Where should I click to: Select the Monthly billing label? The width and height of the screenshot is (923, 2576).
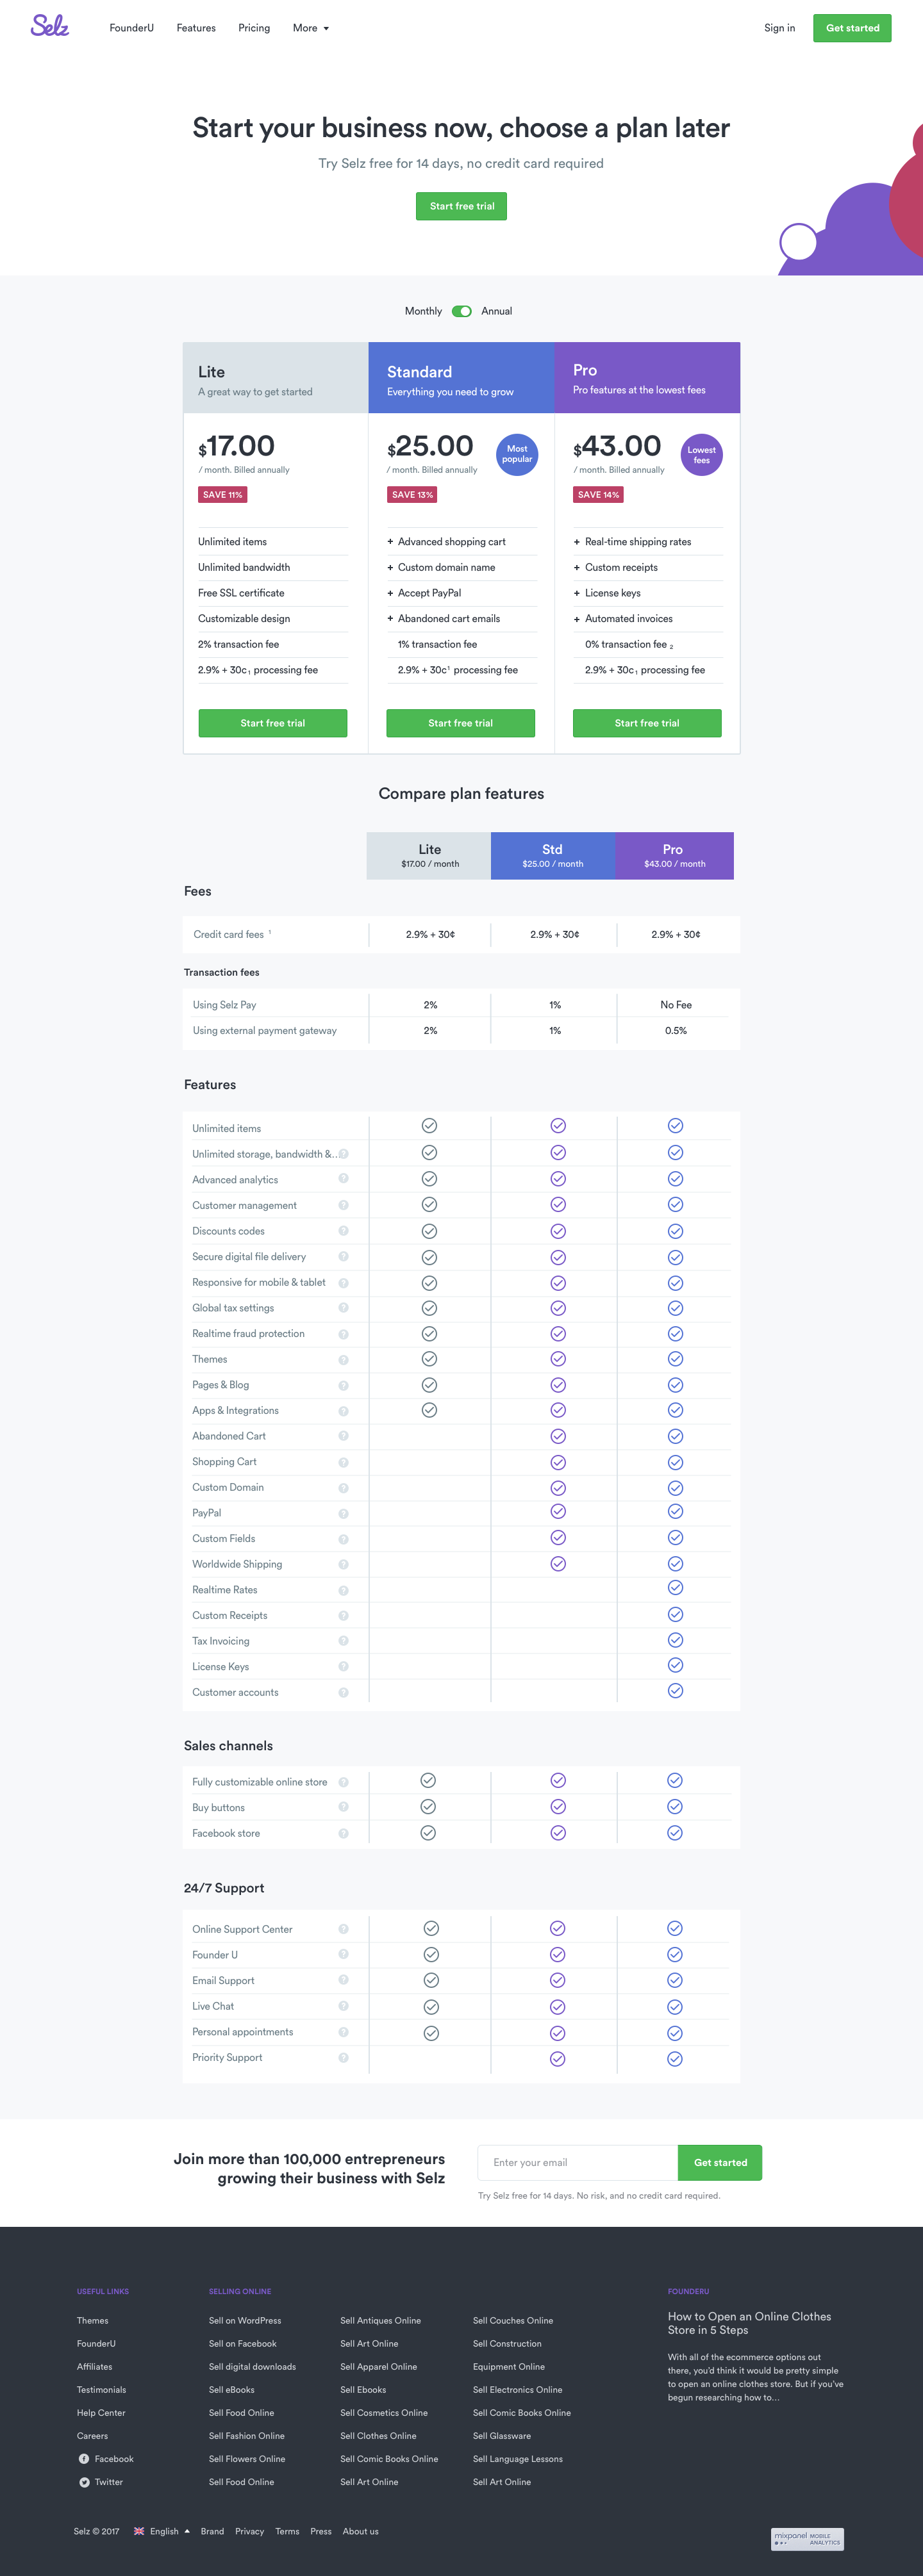point(423,311)
